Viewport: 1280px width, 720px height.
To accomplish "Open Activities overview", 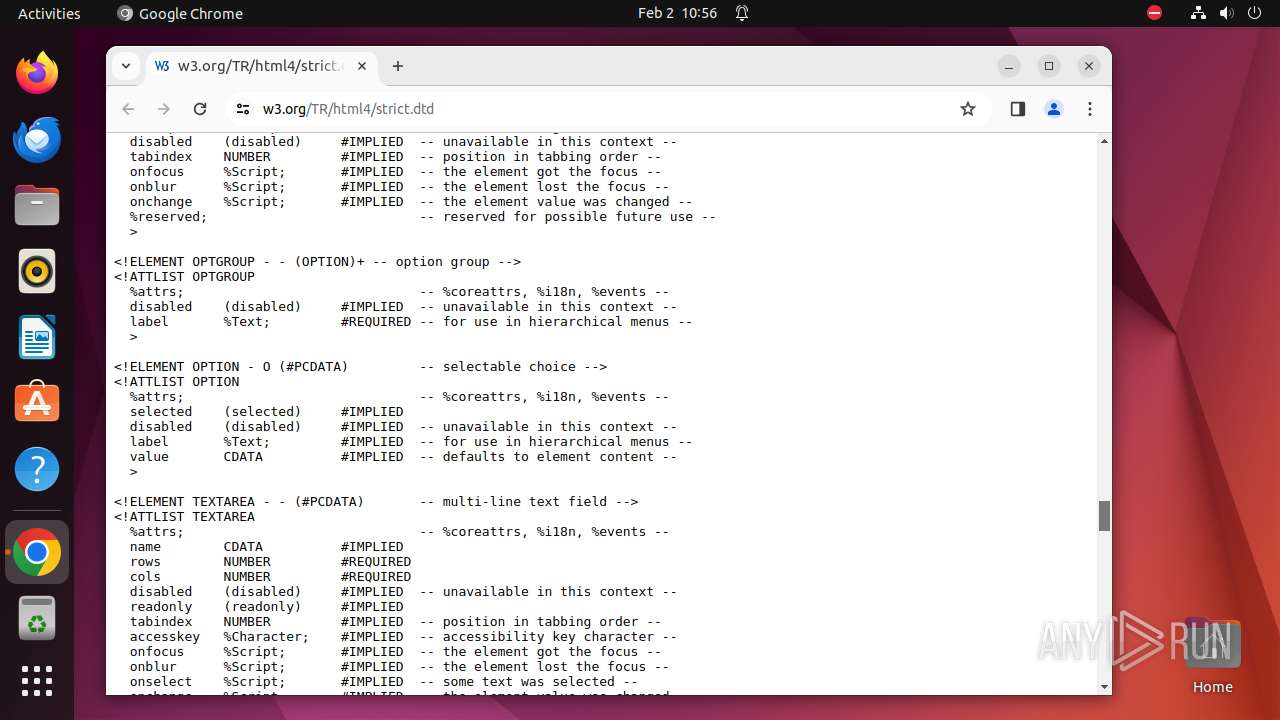I will tap(49, 13).
